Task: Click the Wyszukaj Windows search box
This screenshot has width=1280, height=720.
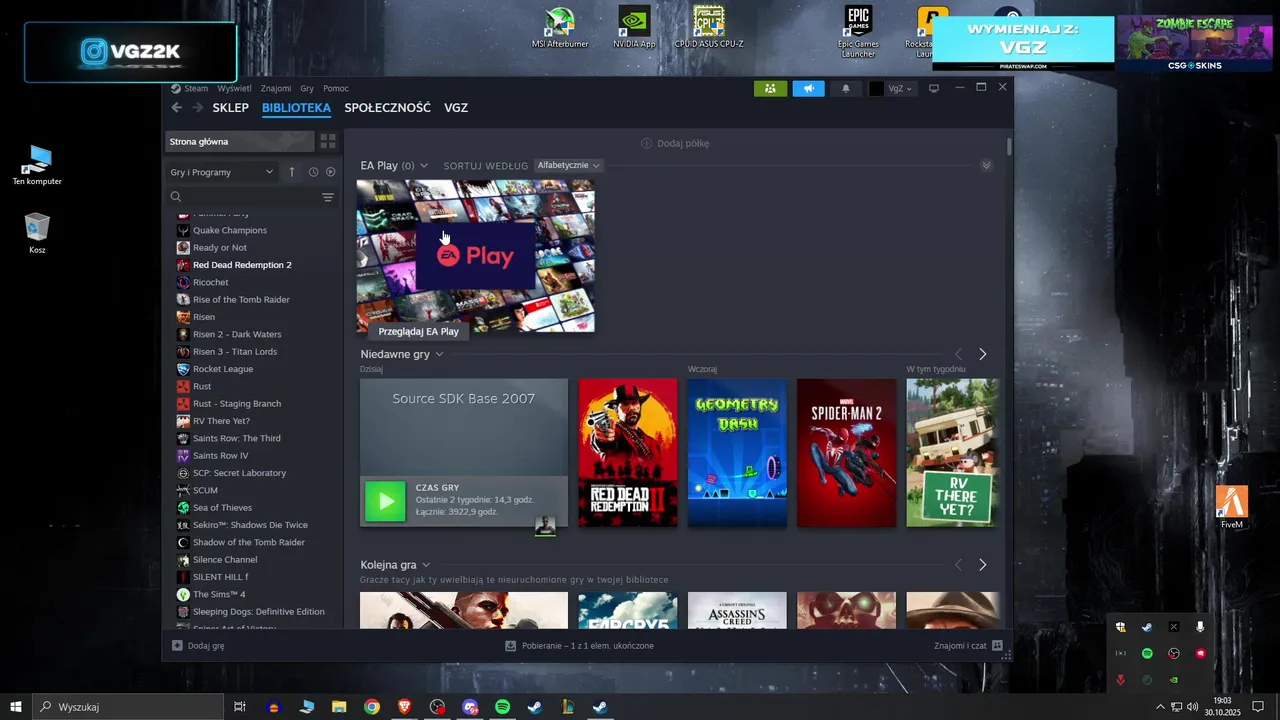Action: click(130, 707)
